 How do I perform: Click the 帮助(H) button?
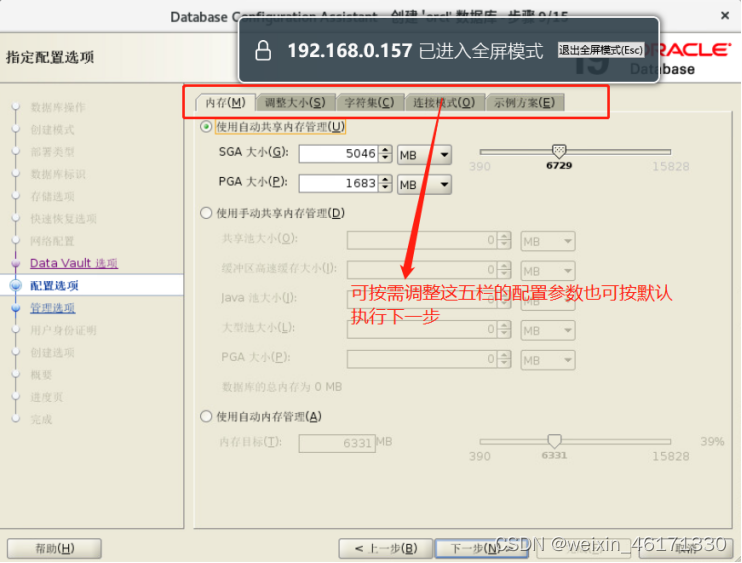click(54, 549)
